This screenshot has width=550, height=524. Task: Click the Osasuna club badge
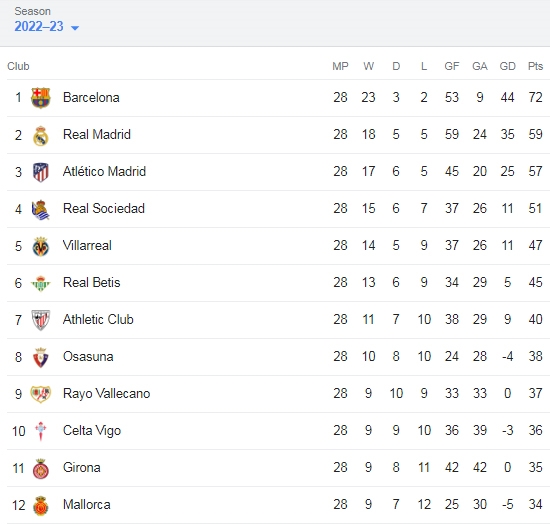[x=40, y=357]
